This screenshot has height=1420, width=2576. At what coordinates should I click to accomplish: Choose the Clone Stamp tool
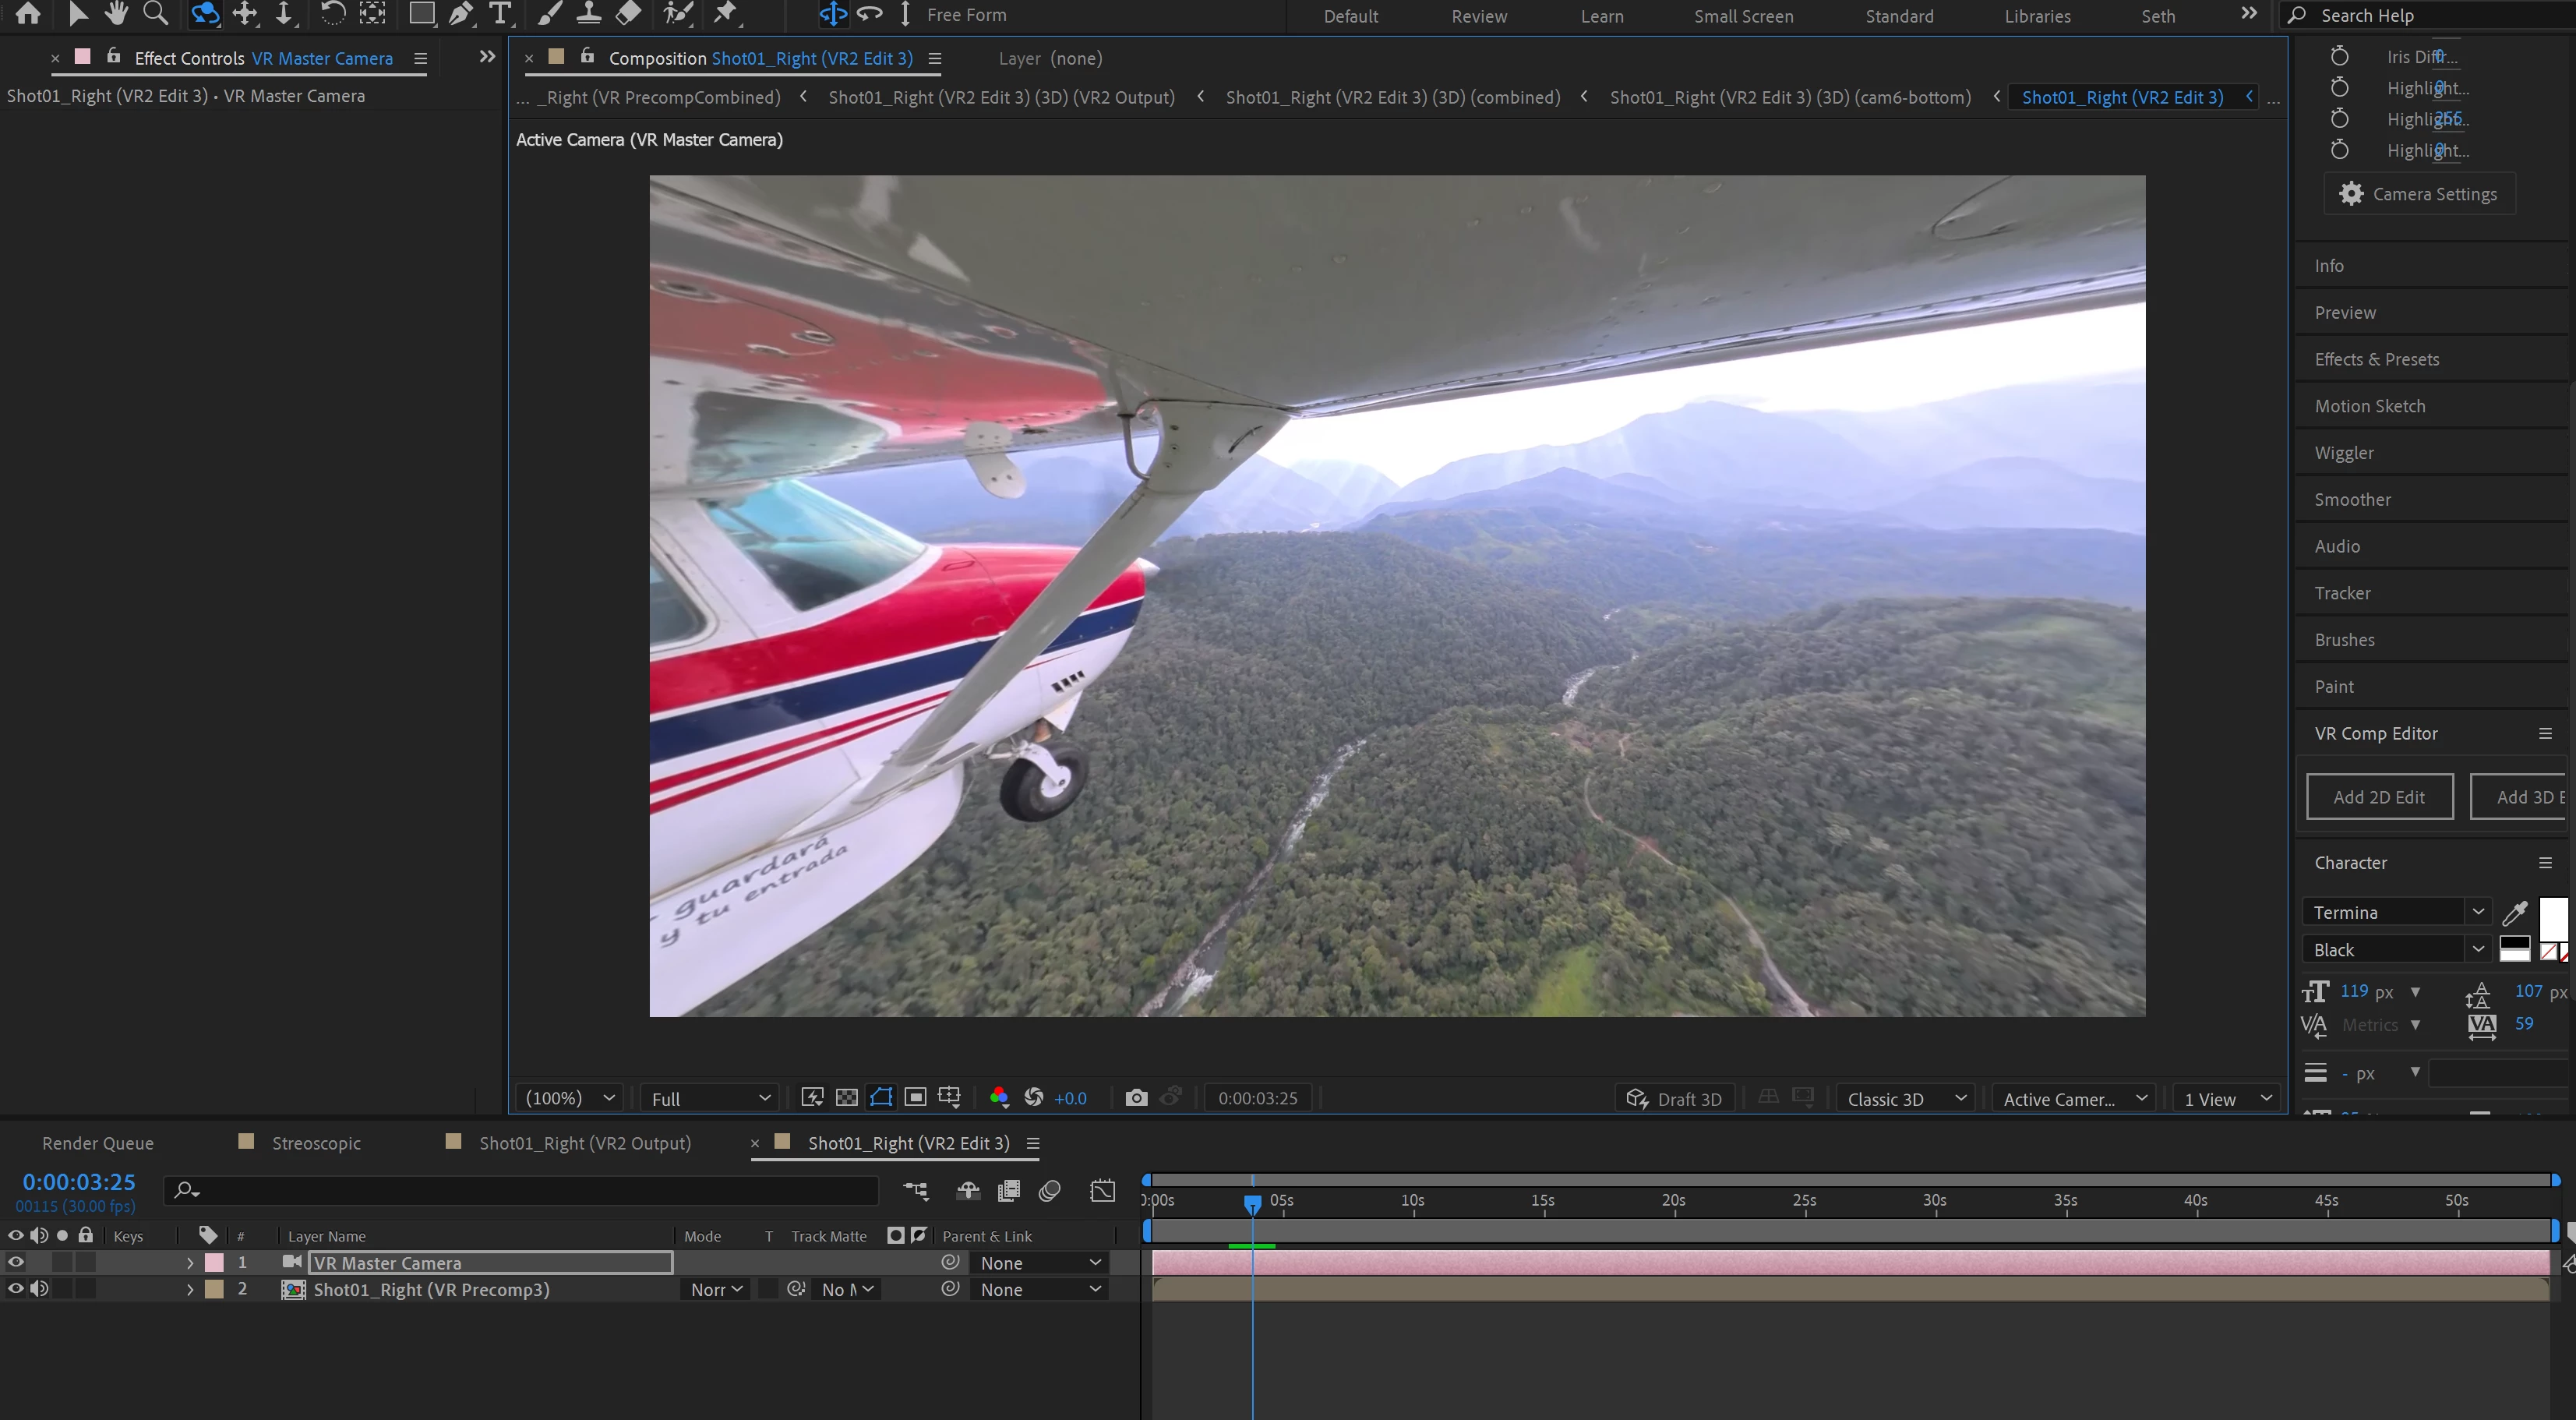click(589, 14)
